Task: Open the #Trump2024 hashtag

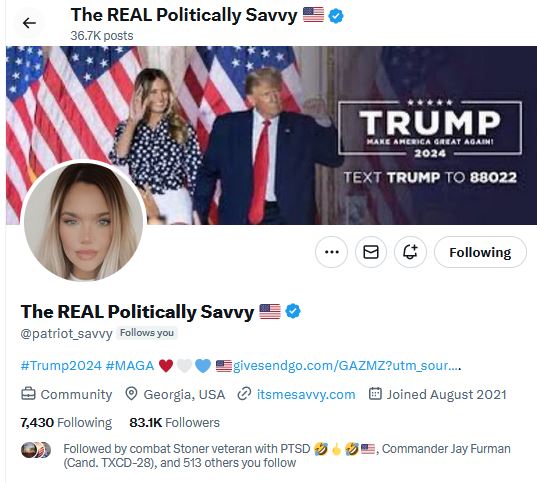Action: [61, 366]
